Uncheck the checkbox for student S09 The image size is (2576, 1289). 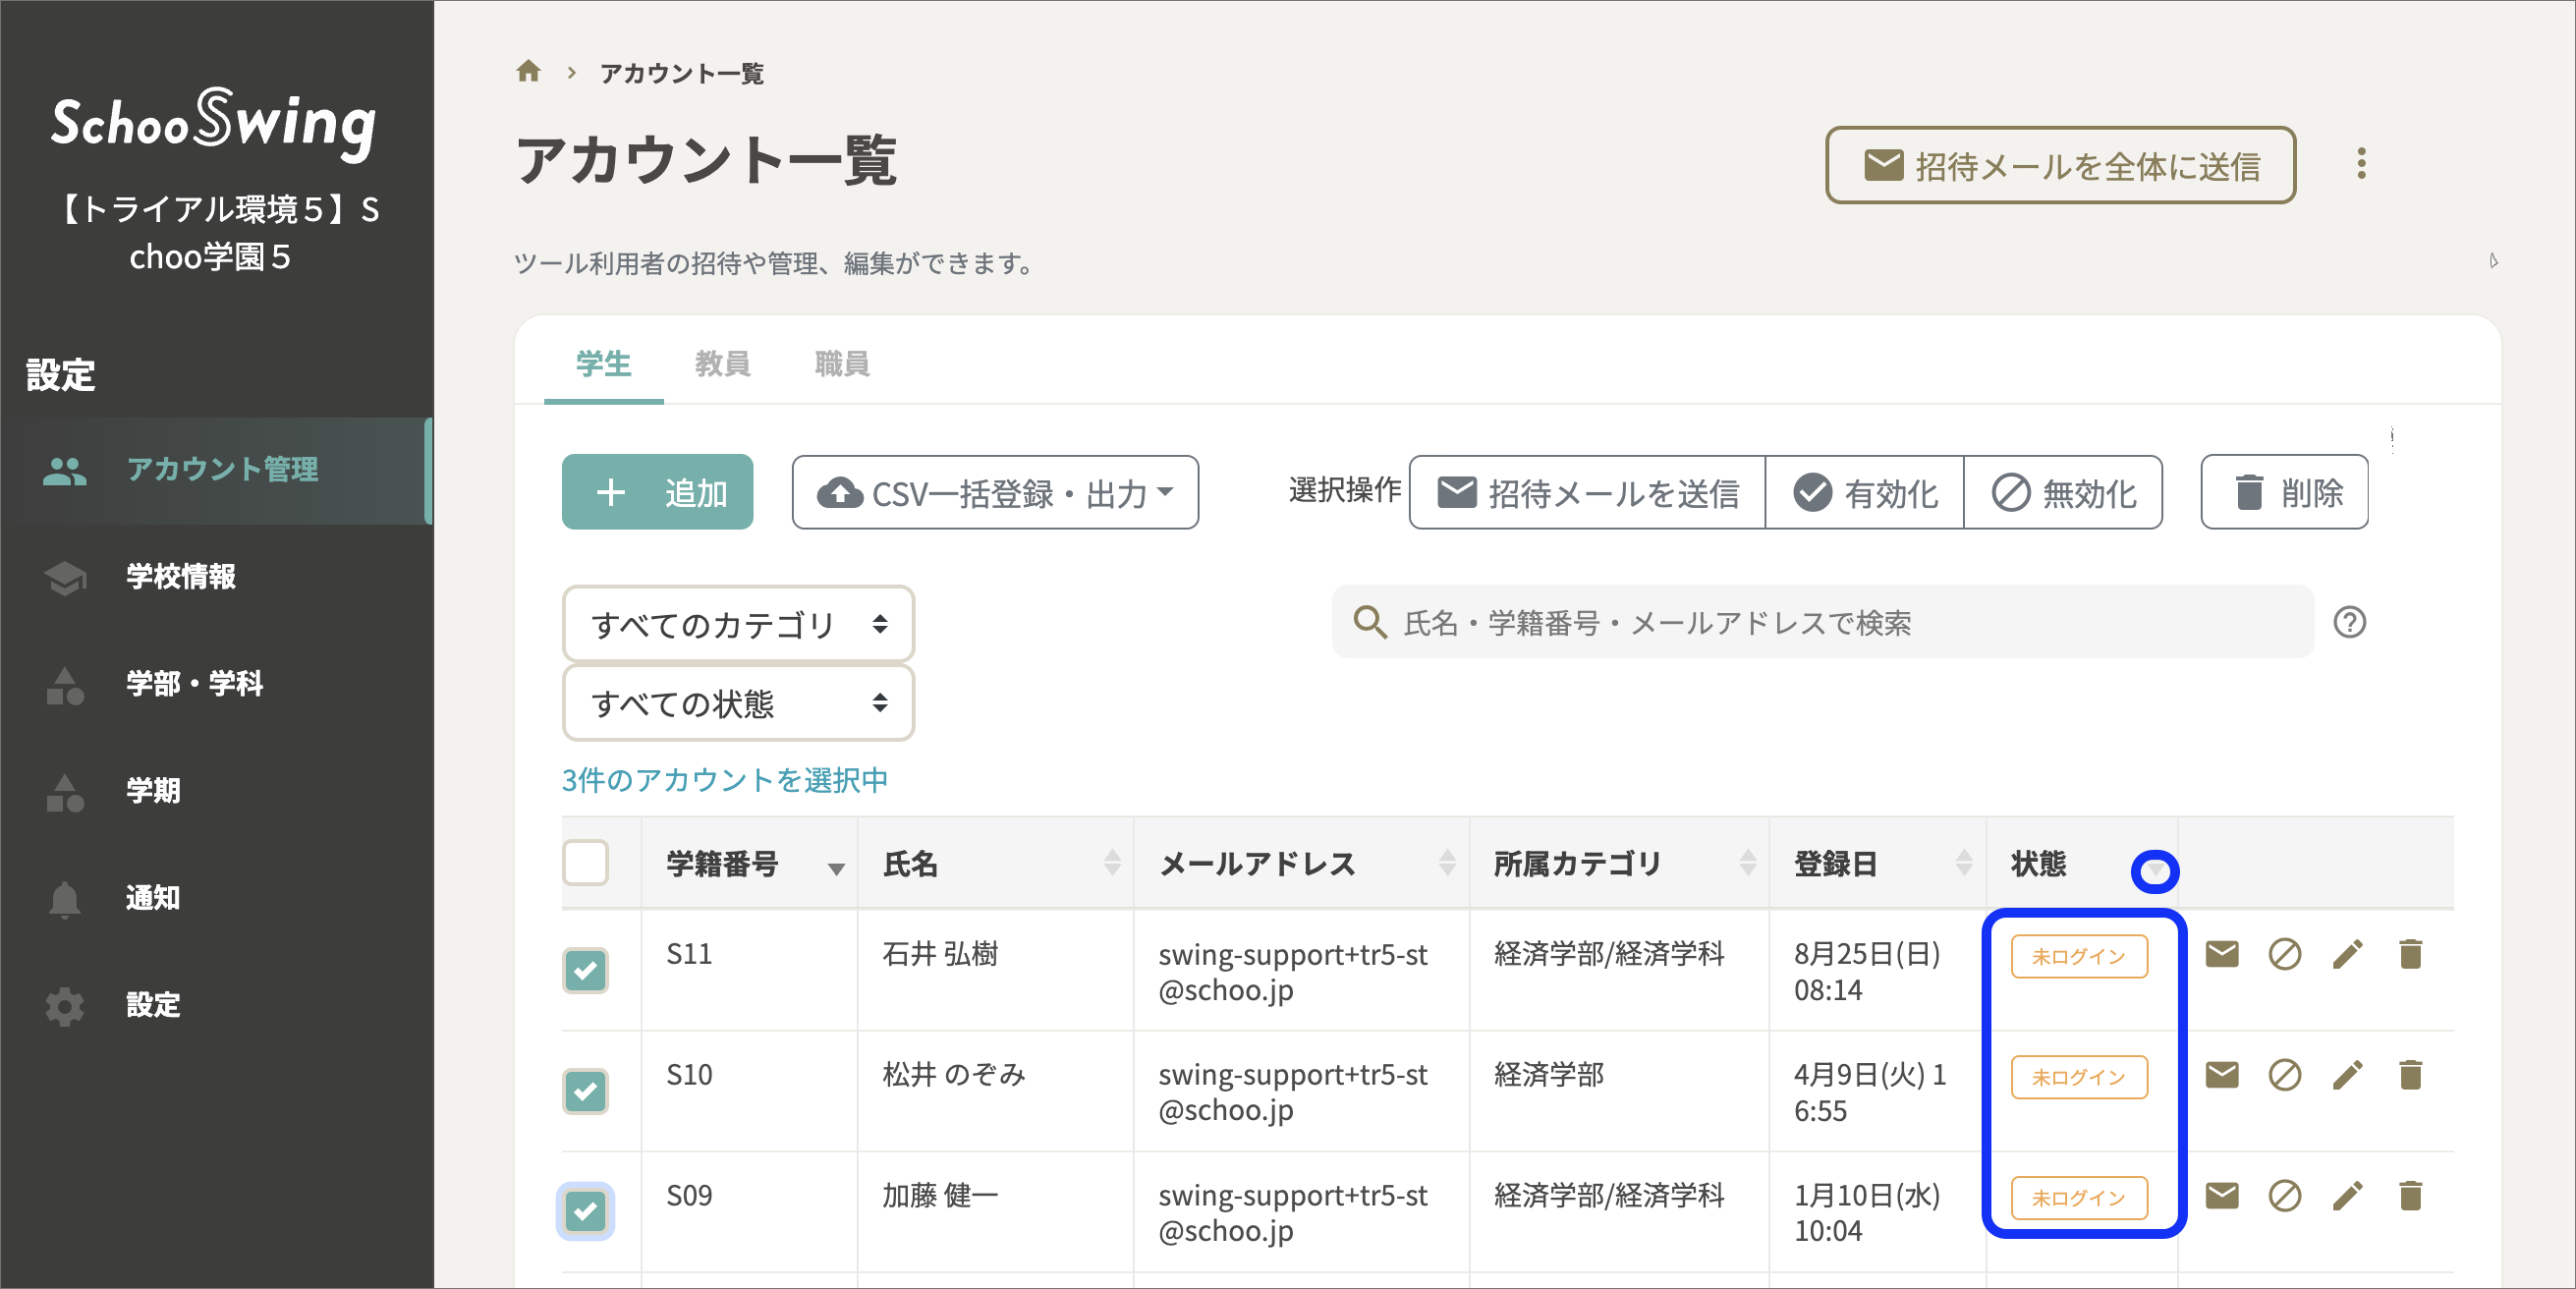point(585,1212)
